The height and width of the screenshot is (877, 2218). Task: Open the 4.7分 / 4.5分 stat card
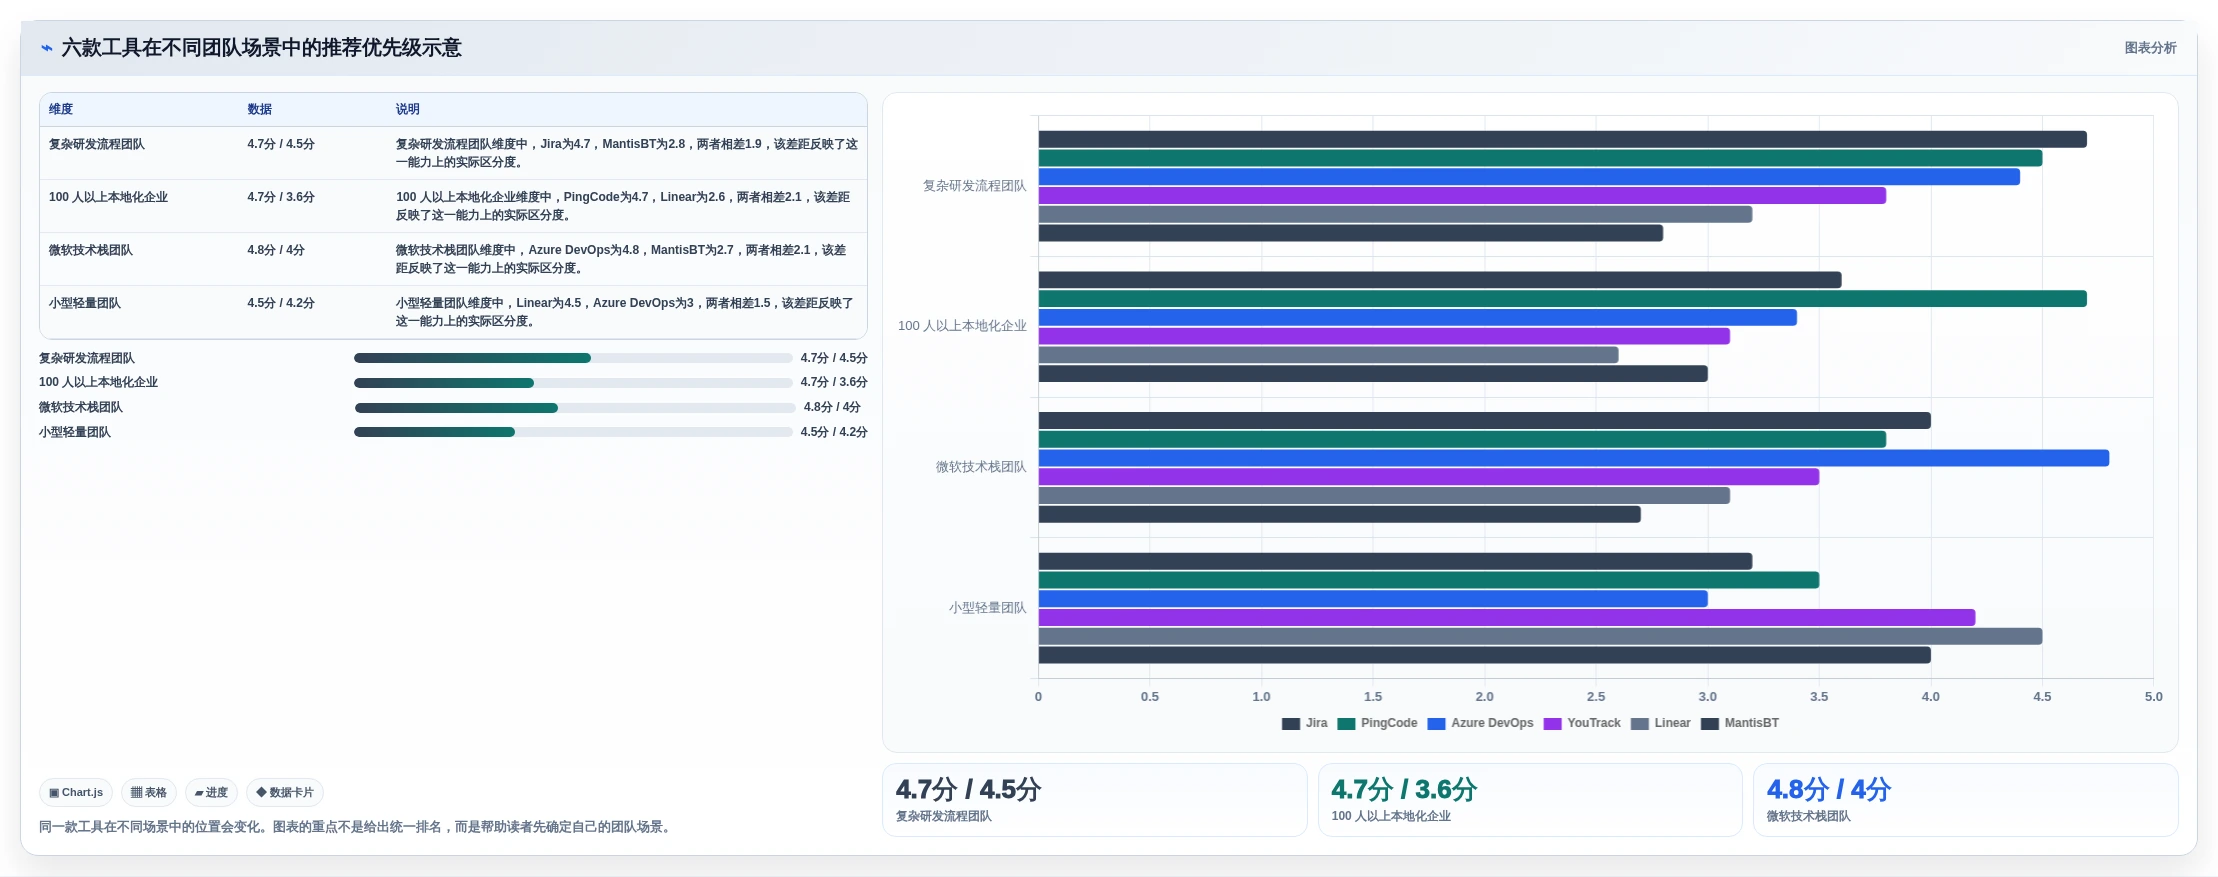pyautogui.click(x=1094, y=800)
